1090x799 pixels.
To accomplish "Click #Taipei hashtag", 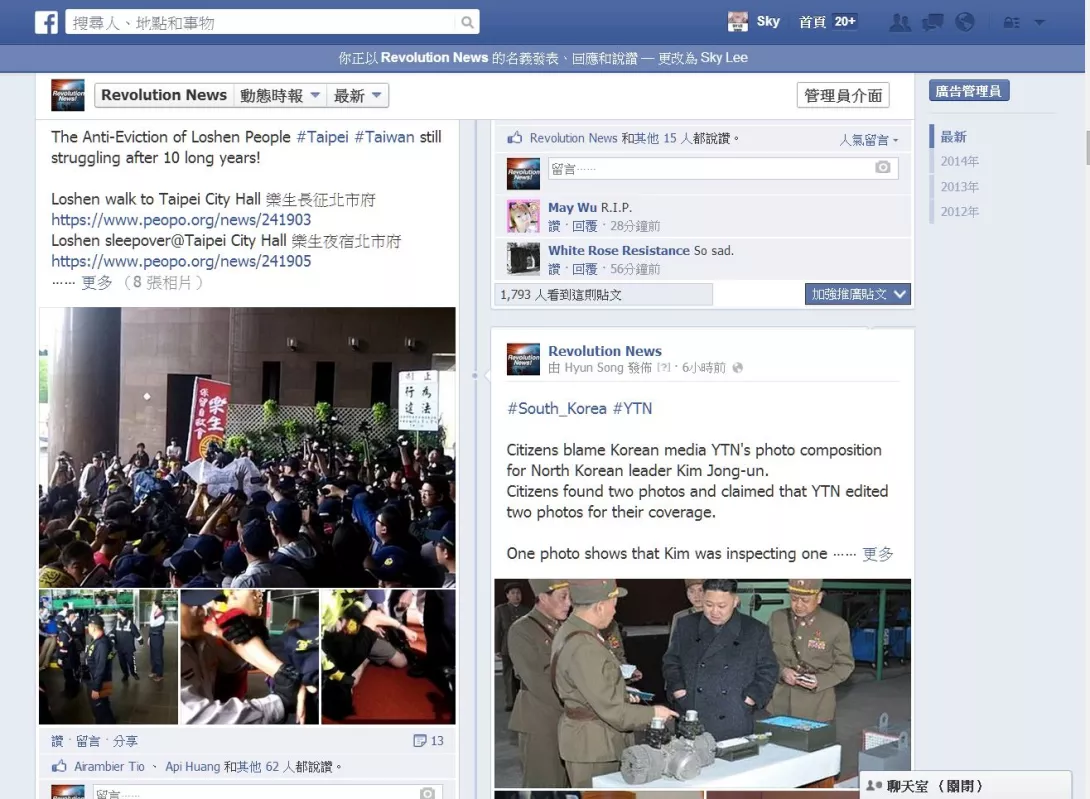I will 323,137.
